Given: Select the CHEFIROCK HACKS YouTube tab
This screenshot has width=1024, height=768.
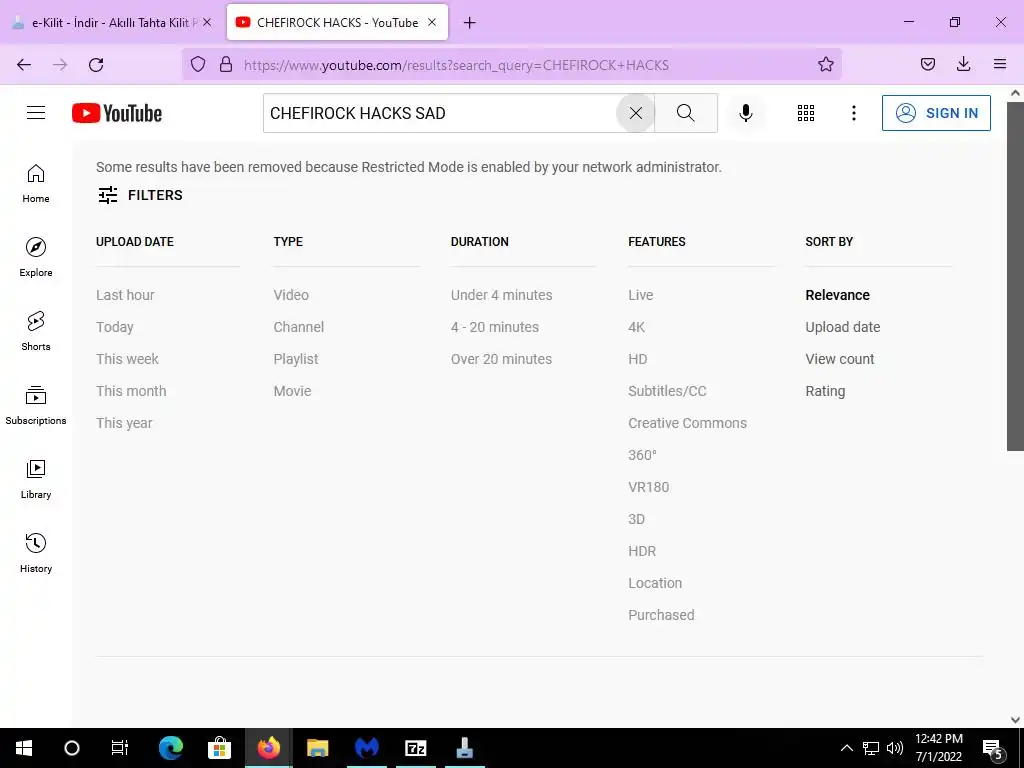Looking at the screenshot, I should click(x=337, y=22).
